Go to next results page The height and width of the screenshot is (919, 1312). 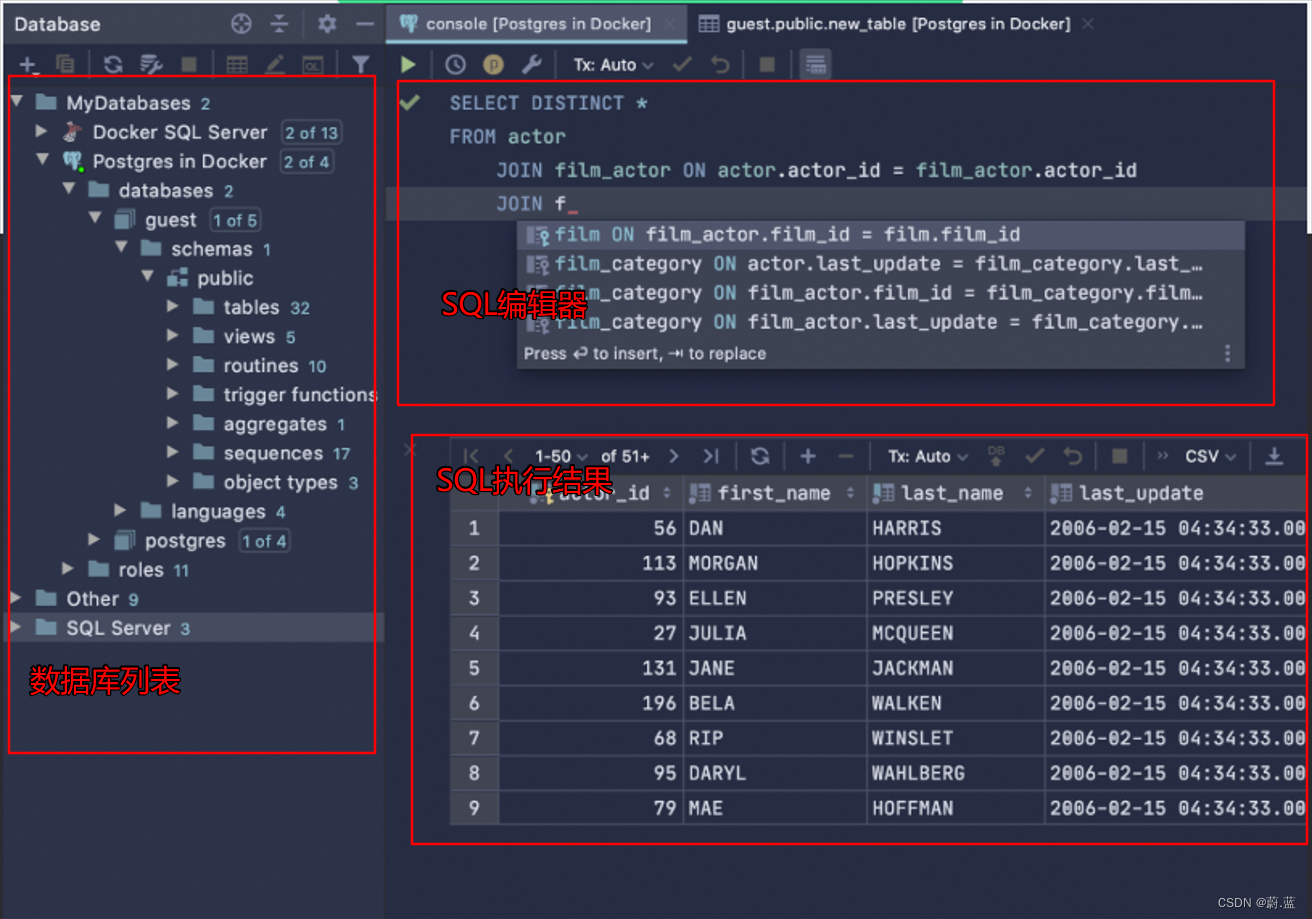pos(674,456)
